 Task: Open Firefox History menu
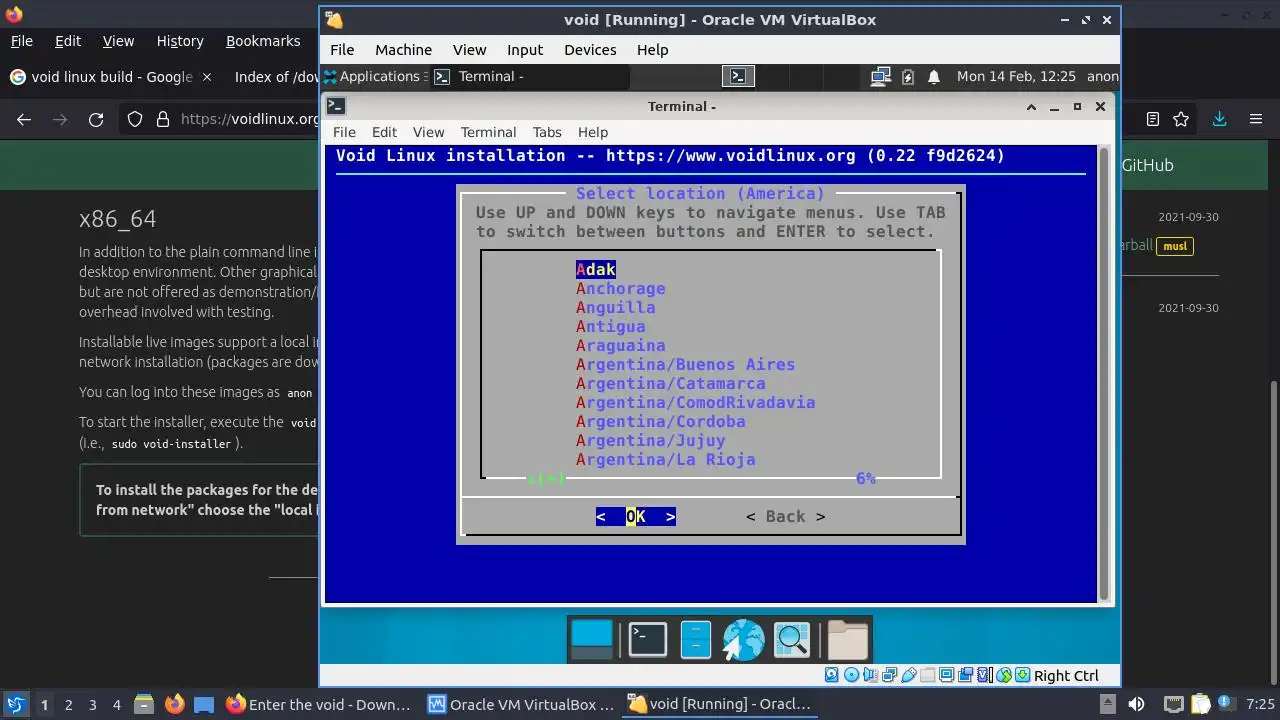[180, 41]
